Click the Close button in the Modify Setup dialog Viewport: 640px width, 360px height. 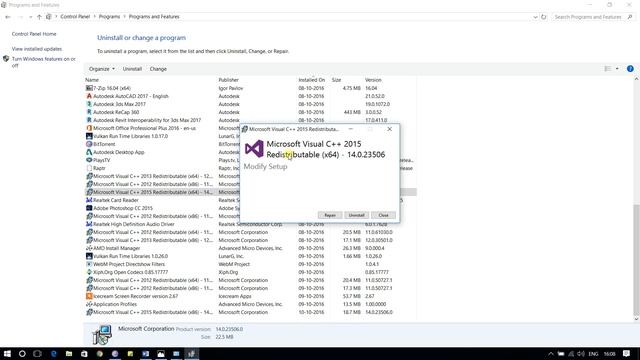click(383, 215)
